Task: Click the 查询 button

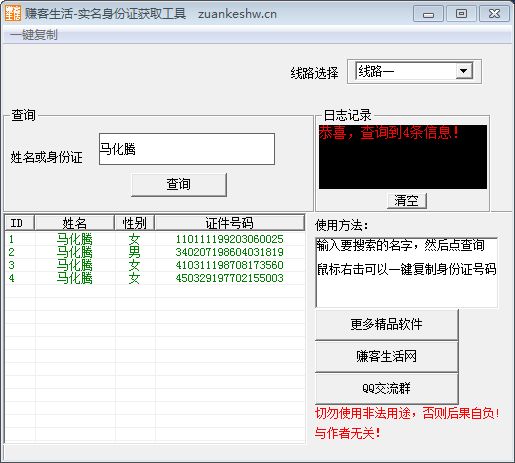Action: pos(179,184)
